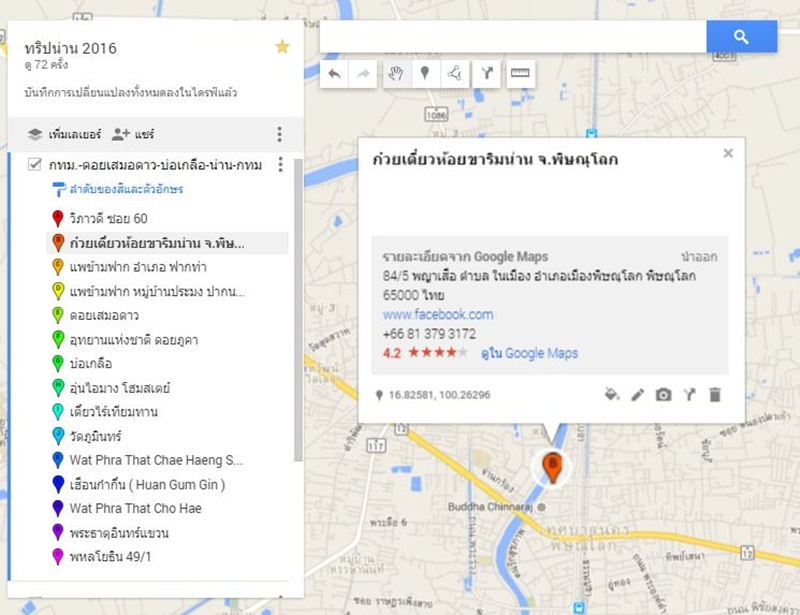The height and width of the screenshot is (615, 800).
Task: Select พหลโยธิน 49/1 place
Action: pyautogui.click(x=111, y=556)
